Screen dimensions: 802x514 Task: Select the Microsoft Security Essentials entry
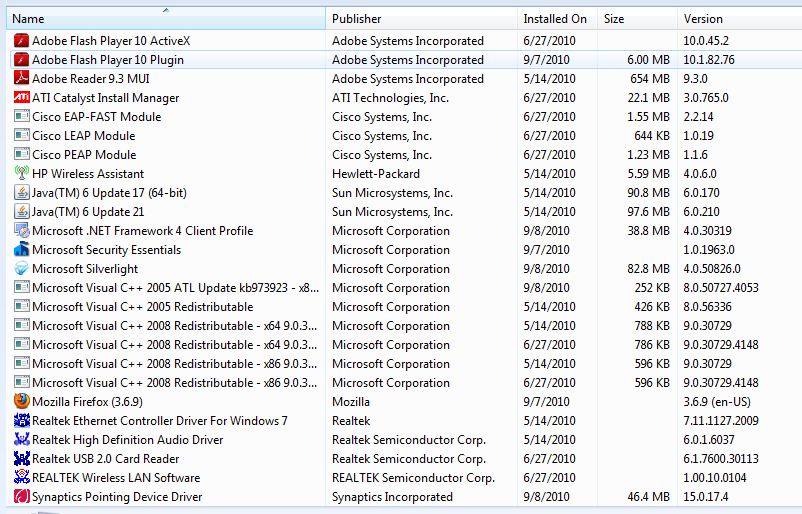[x=106, y=250]
